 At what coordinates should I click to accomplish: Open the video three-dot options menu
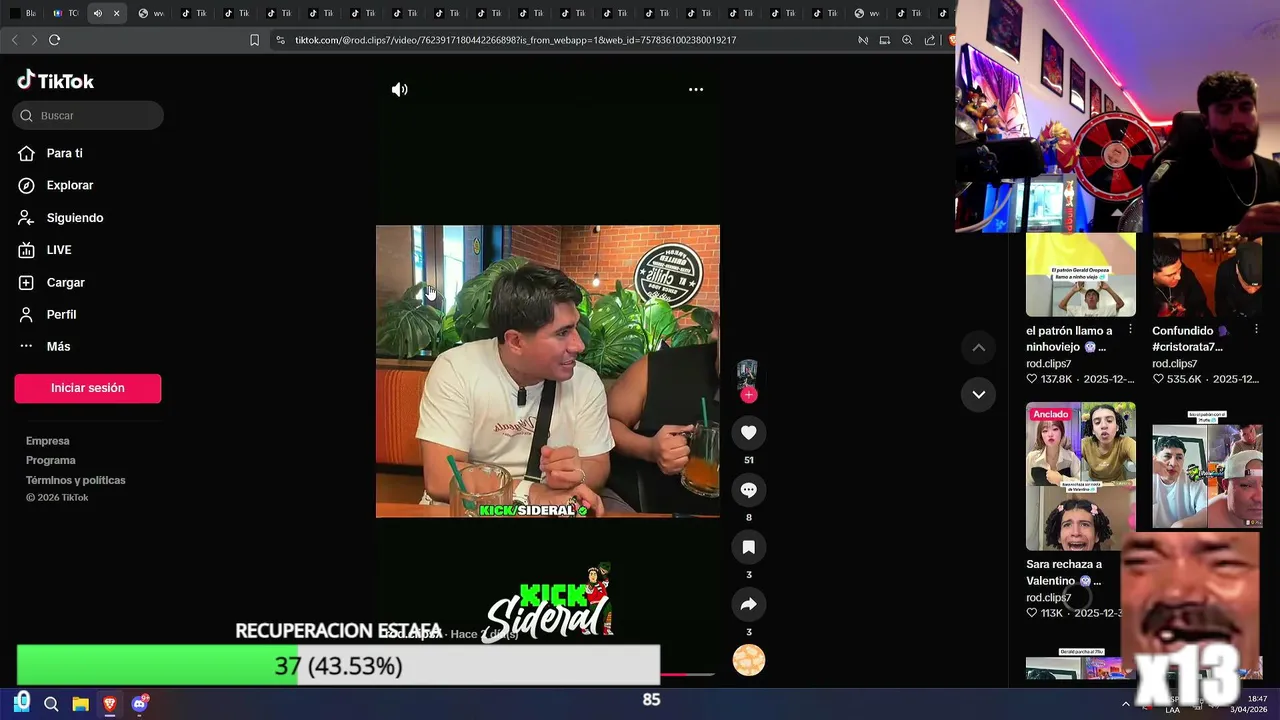point(696,90)
